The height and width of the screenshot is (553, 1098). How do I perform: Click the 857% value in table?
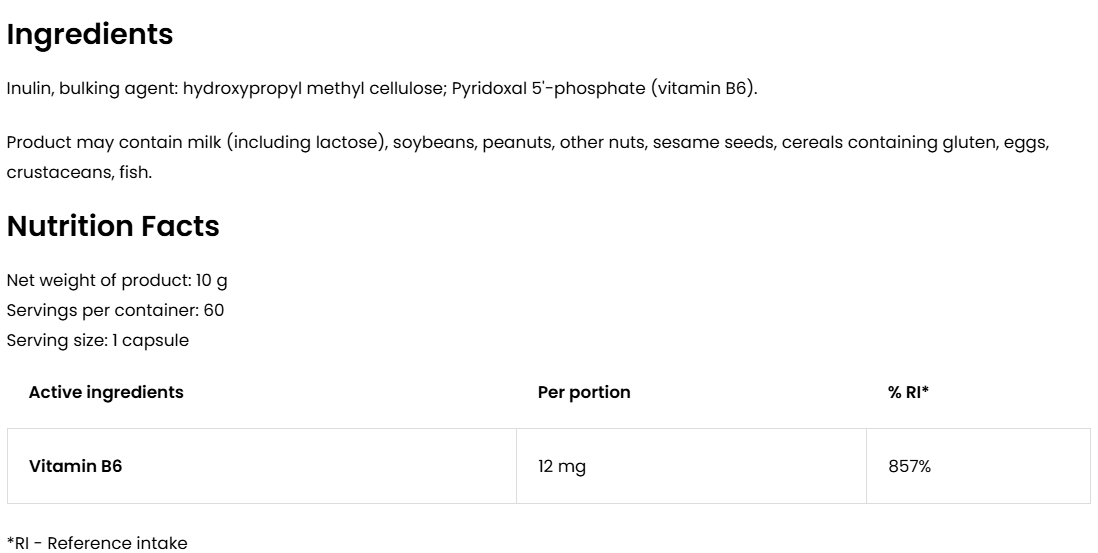pyautogui.click(x=910, y=466)
